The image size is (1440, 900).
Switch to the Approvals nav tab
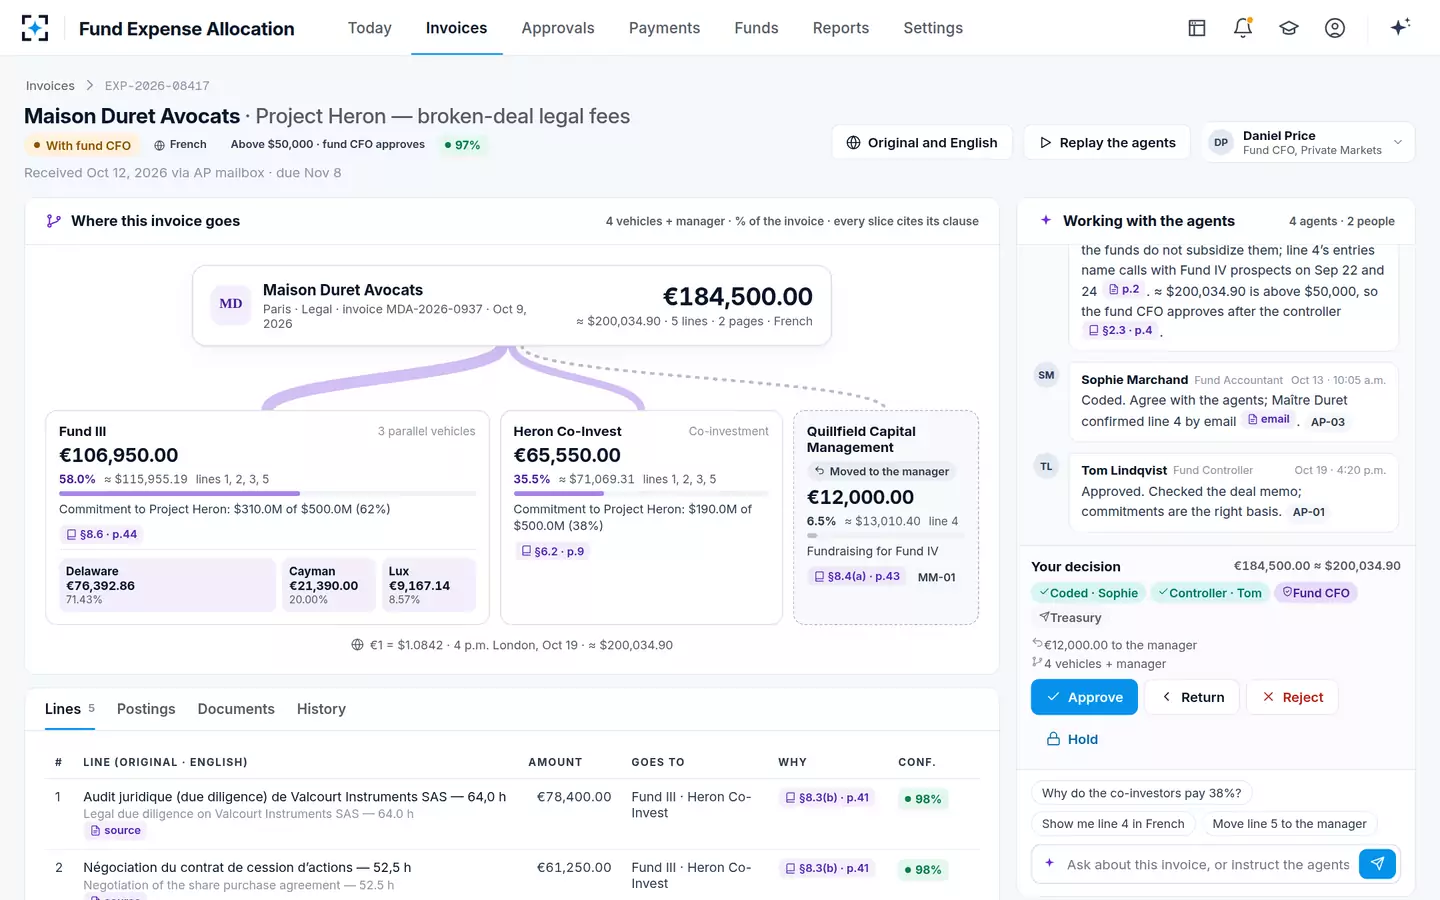pyautogui.click(x=557, y=28)
